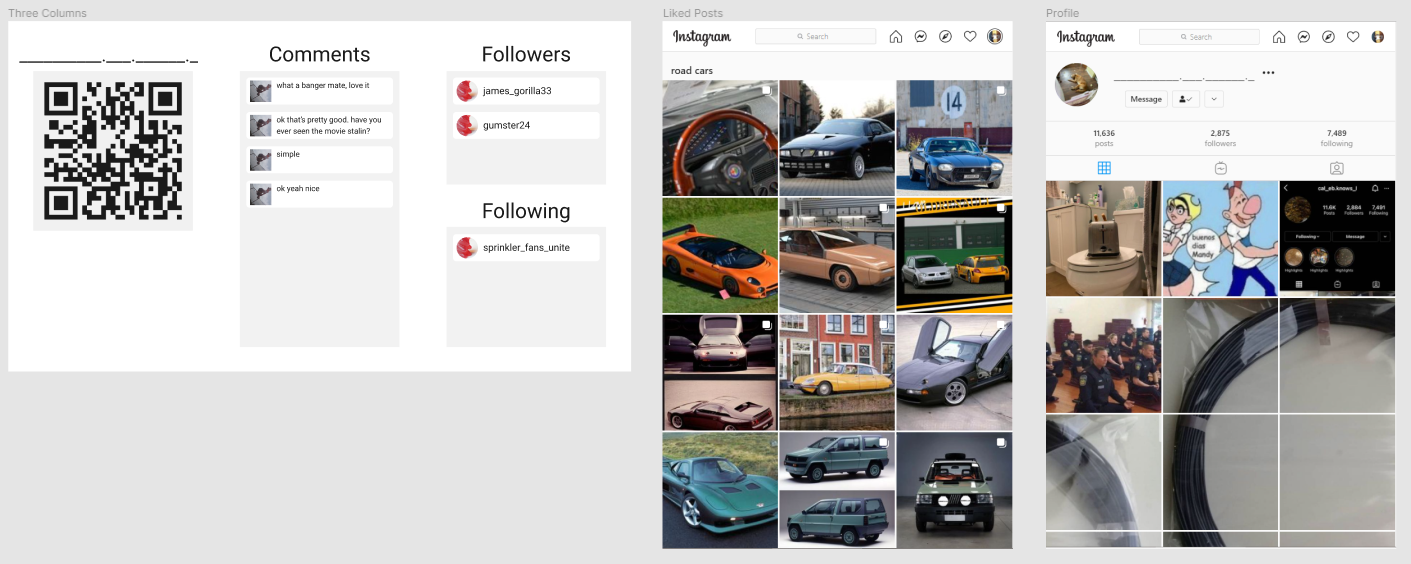This screenshot has height=564, width=1411.
Task: Click gumster24 avatar in Followers list
Action: [466, 125]
